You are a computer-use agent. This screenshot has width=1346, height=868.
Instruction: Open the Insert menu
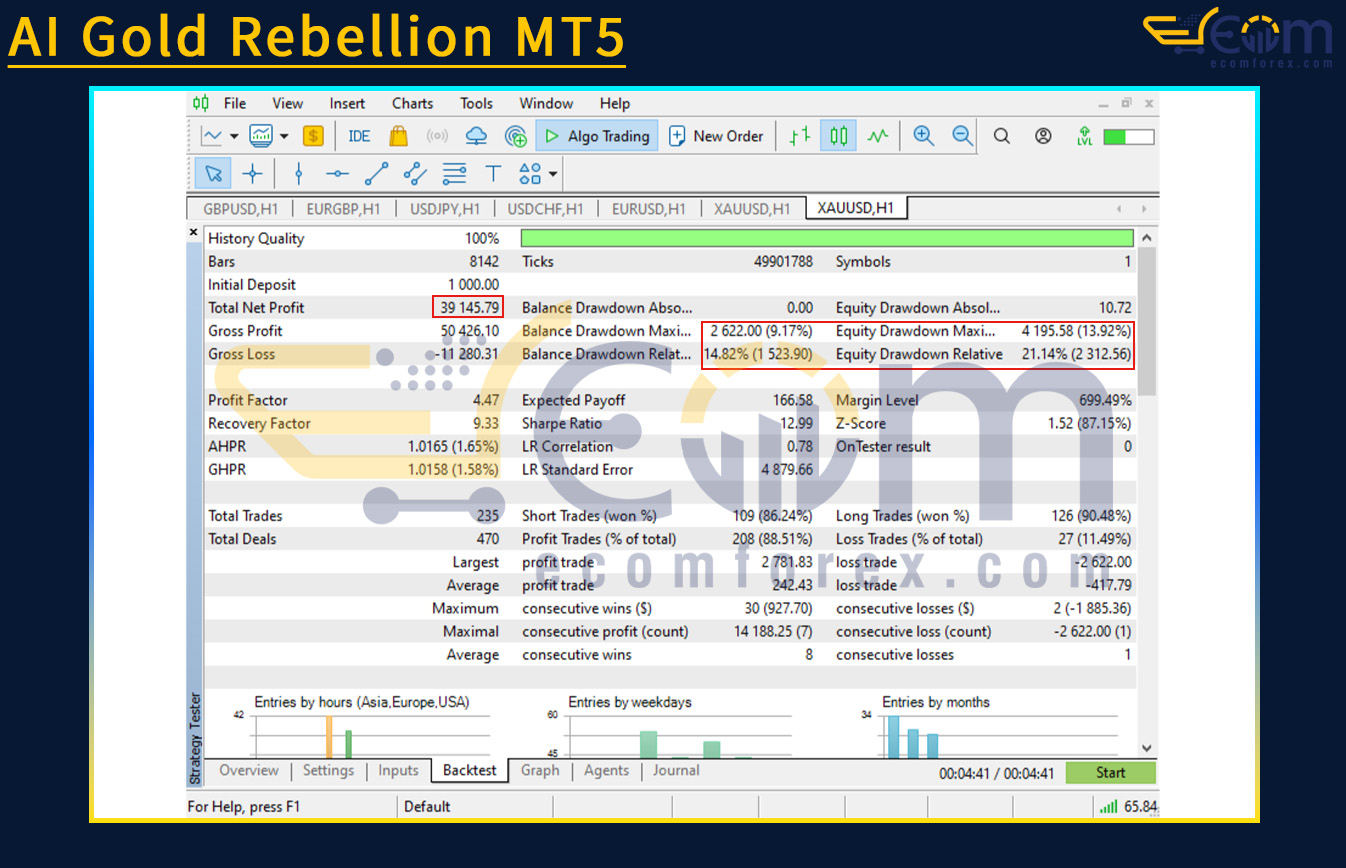point(347,103)
